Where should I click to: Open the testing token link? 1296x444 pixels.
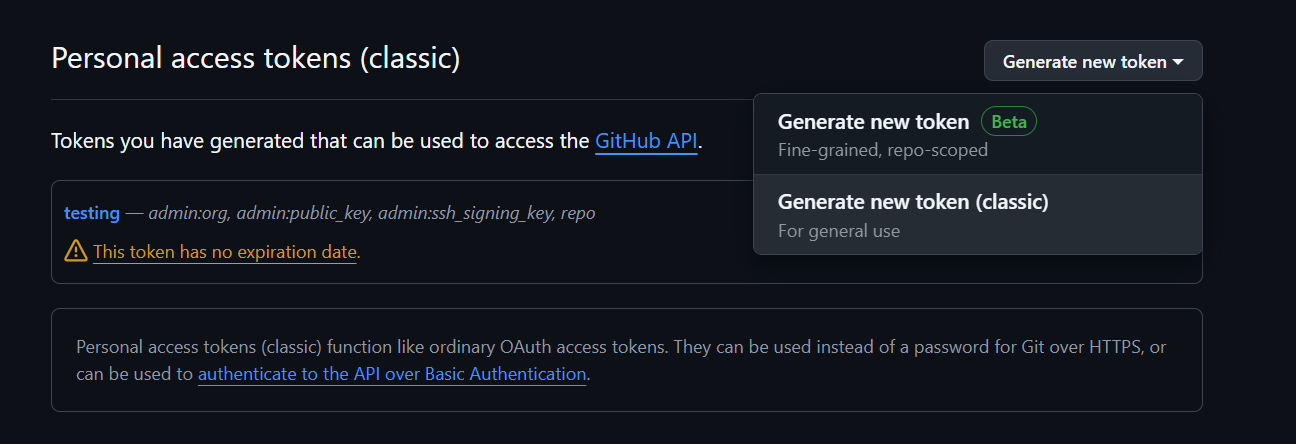(x=92, y=213)
